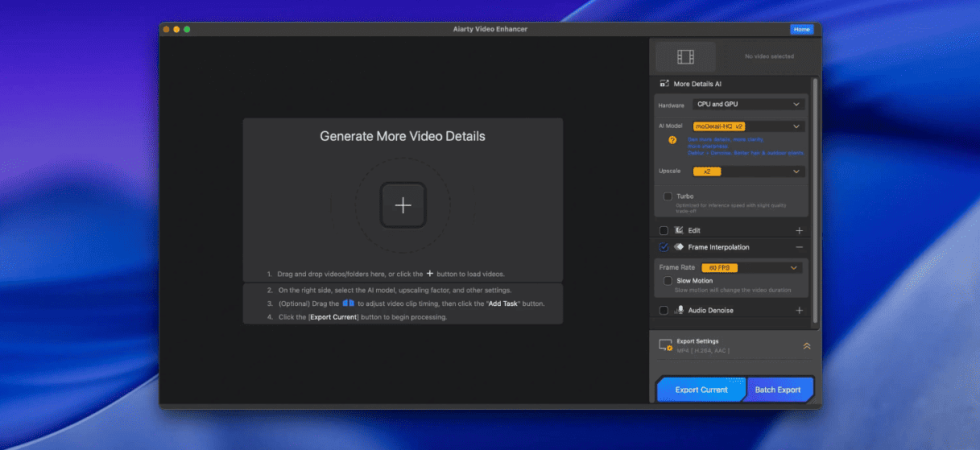Click the More Details AI icon
Image resolution: width=980 pixels, height=450 pixels.
pyautogui.click(x=664, y=83)
